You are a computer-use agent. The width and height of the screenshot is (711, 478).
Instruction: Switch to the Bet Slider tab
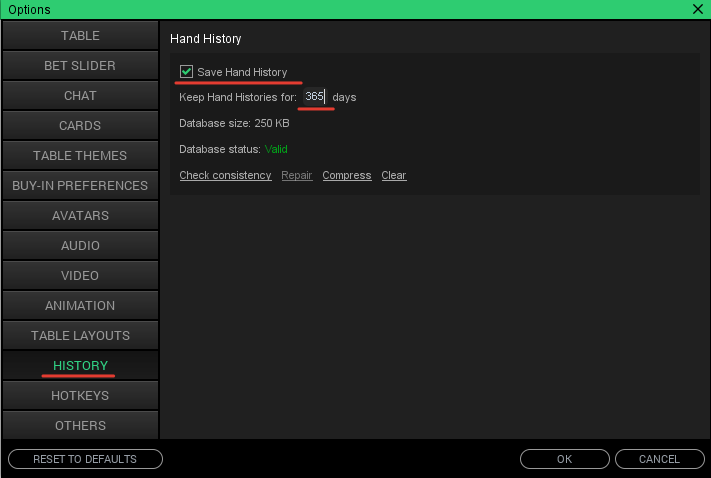pos(80,65)
